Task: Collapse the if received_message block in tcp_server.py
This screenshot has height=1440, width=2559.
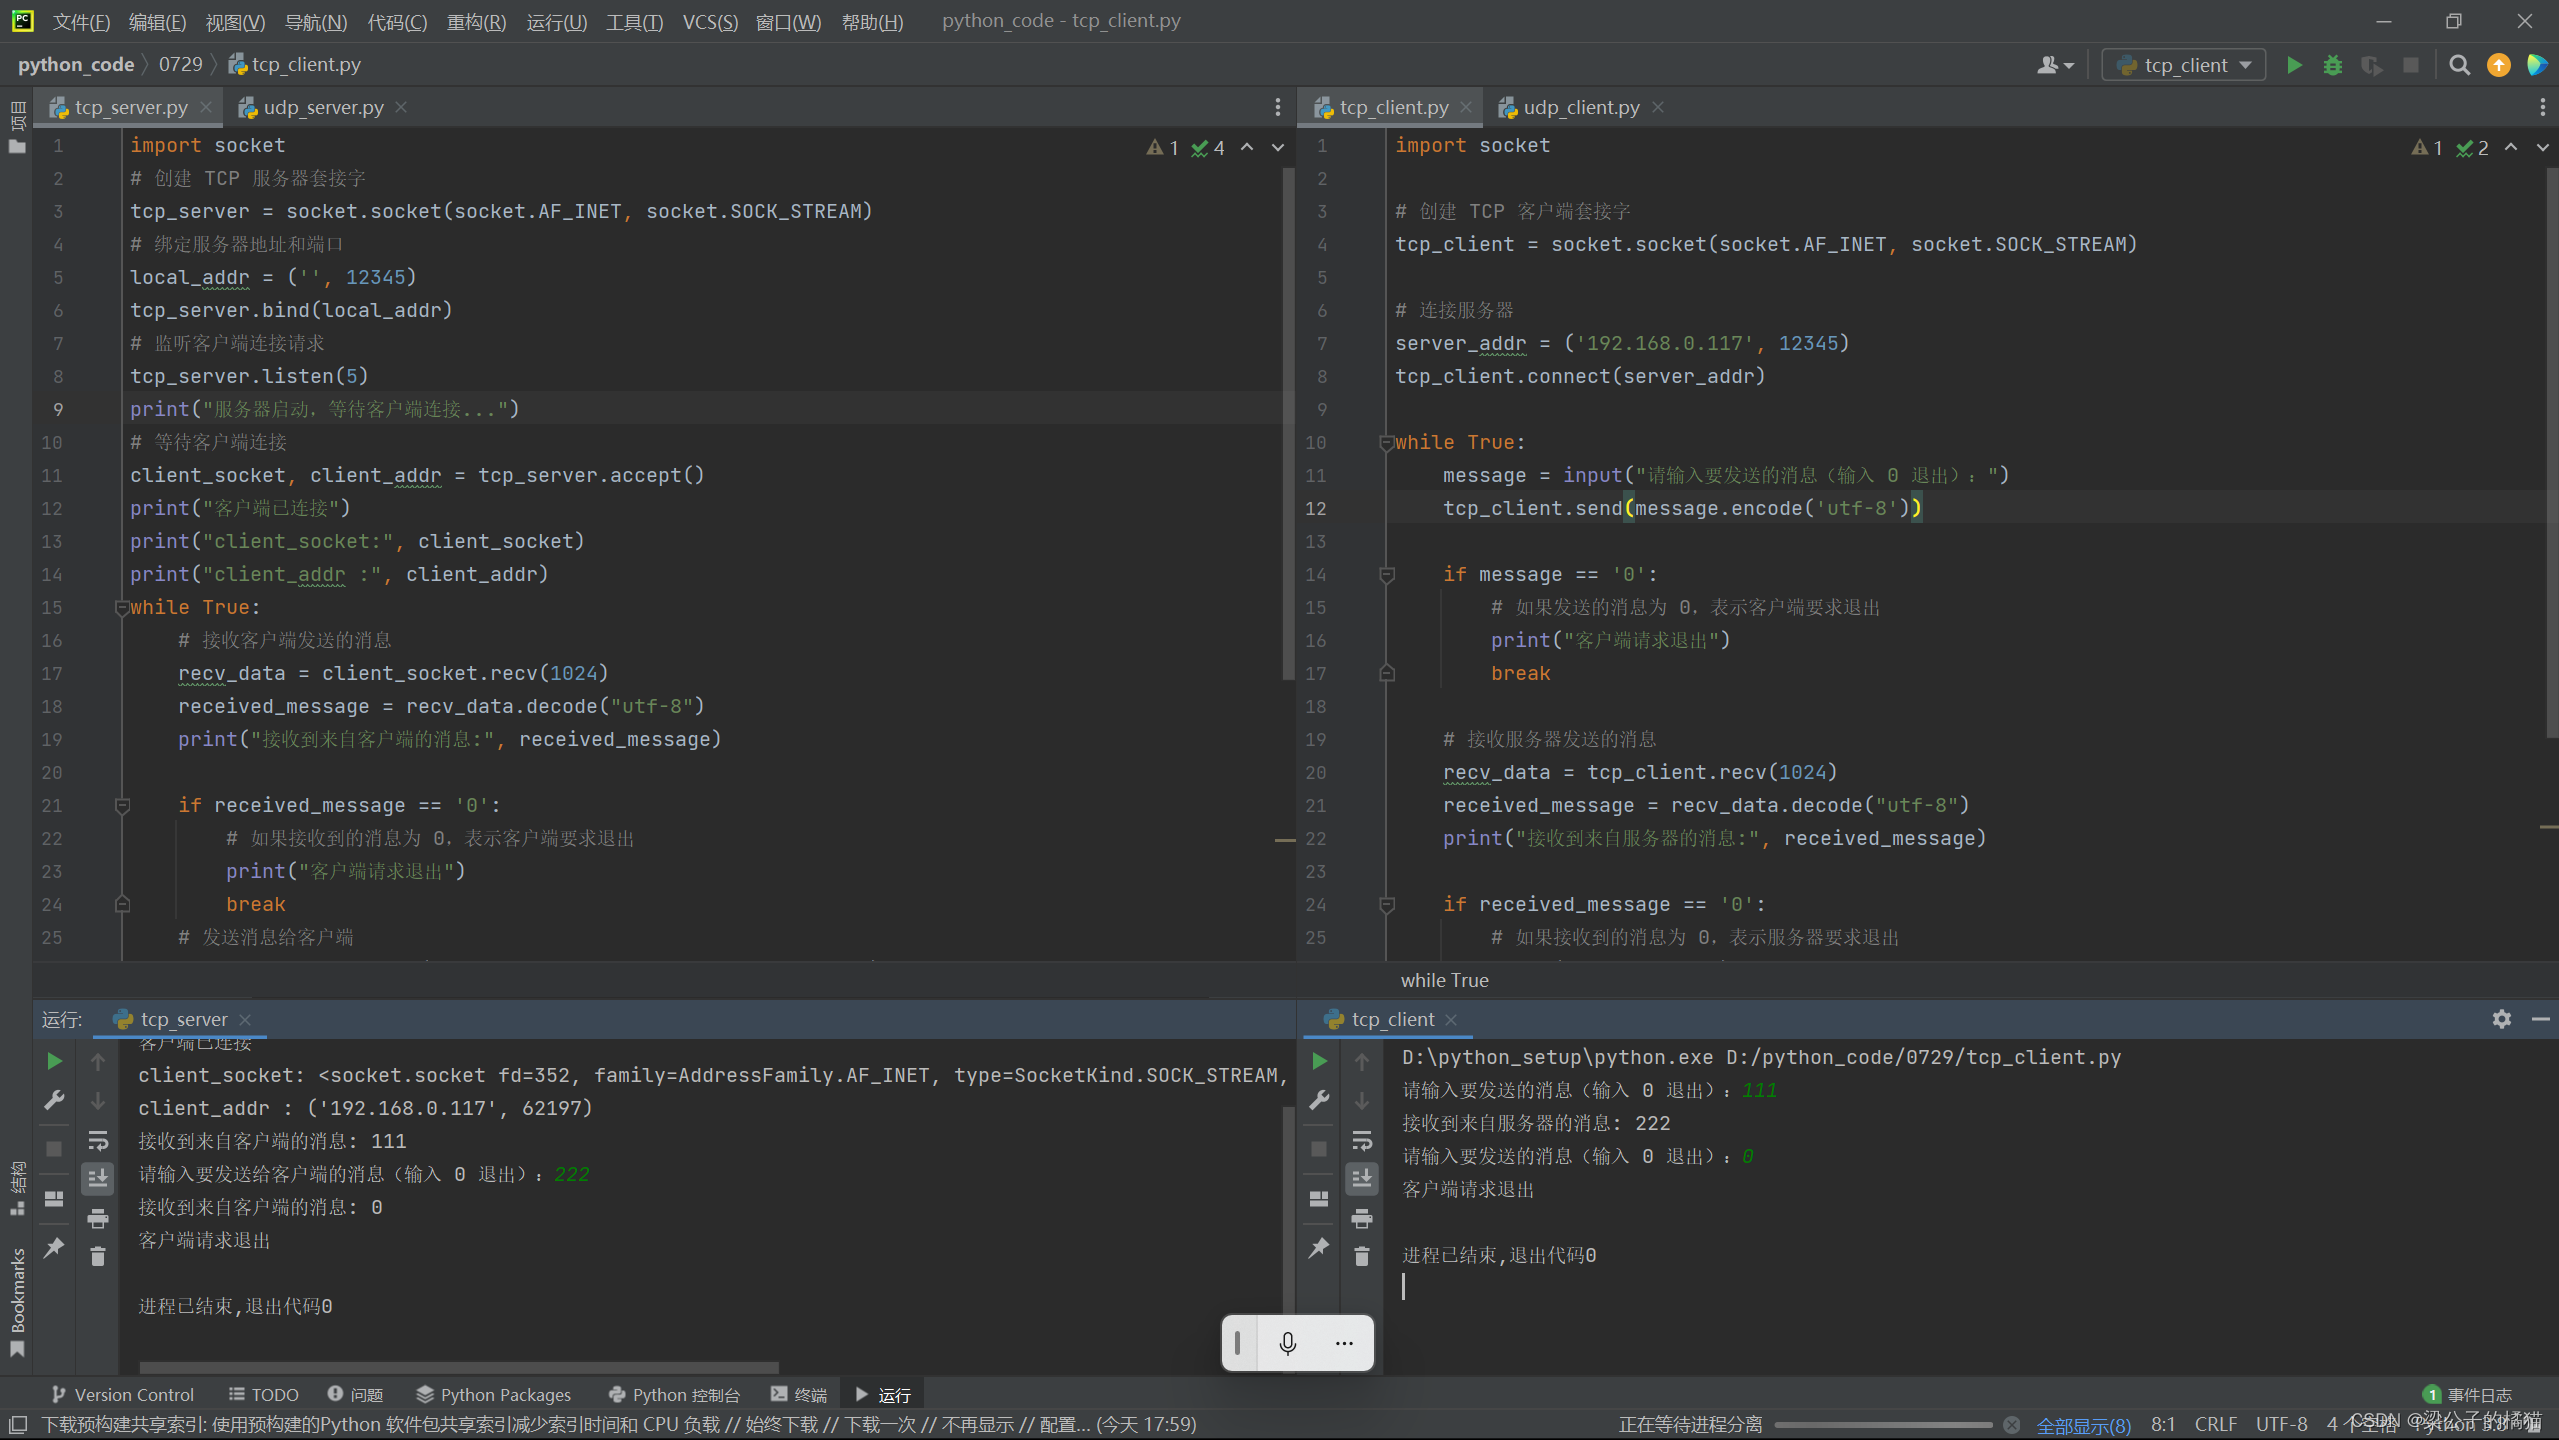Action: (122, 805)
